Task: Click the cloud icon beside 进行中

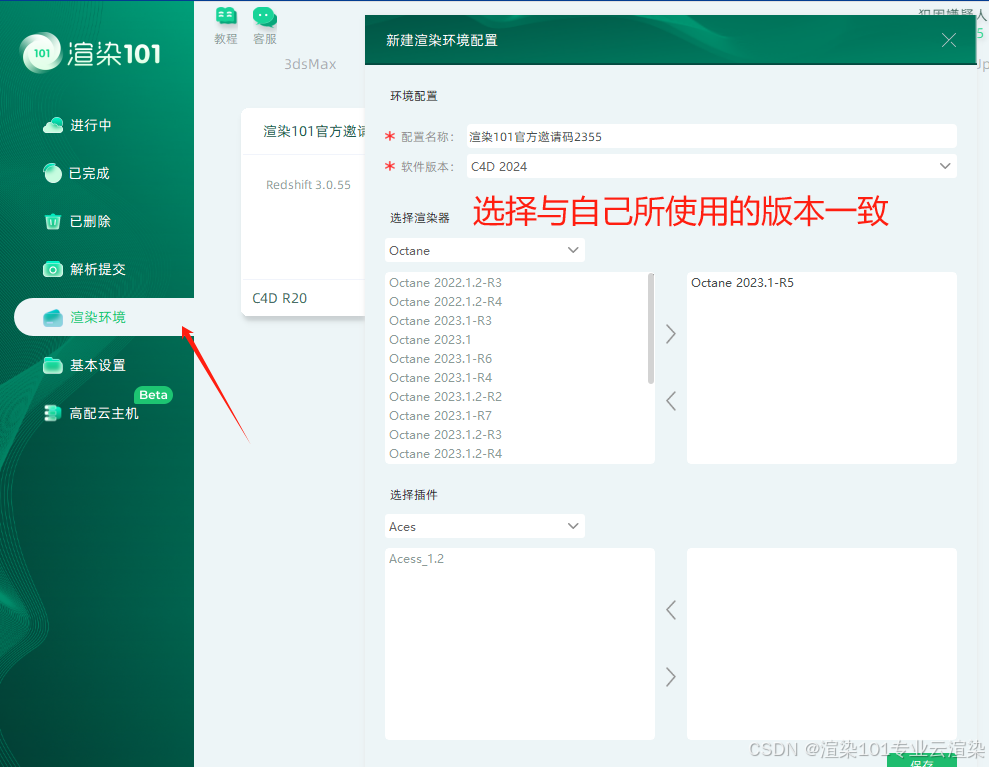Action: coord(53,126)
